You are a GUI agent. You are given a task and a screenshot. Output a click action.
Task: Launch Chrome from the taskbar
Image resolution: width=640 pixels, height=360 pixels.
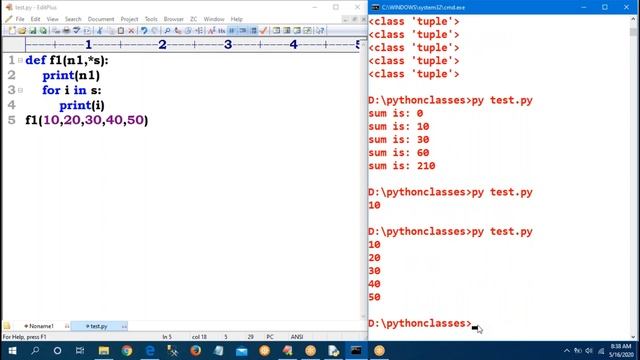[x=127, y=351]
